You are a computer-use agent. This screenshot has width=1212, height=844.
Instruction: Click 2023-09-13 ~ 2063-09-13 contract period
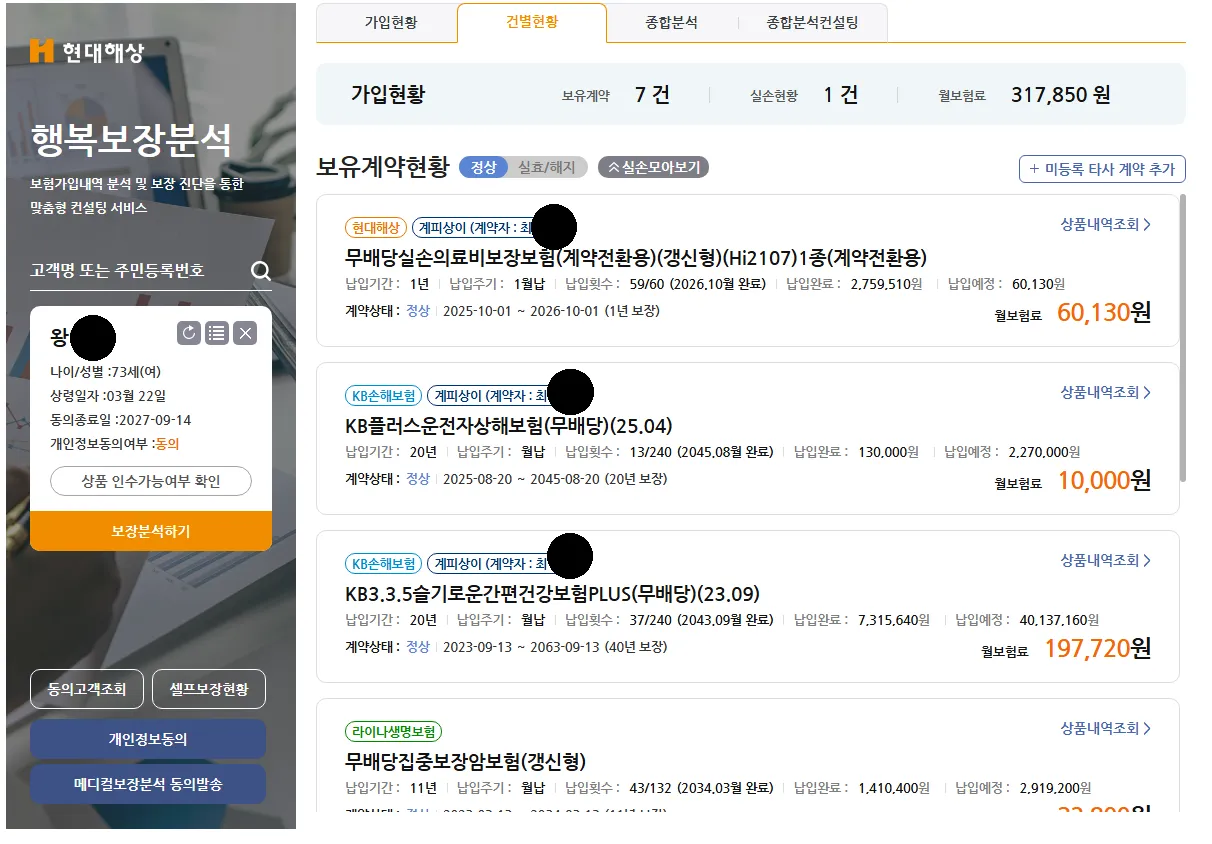click(x=555, y=647)
